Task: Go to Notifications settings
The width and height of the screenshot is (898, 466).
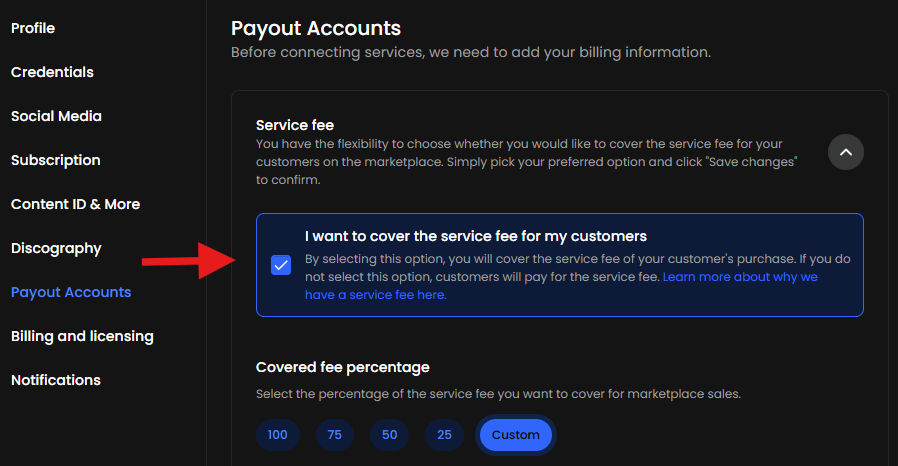Action: click(56, 380)
